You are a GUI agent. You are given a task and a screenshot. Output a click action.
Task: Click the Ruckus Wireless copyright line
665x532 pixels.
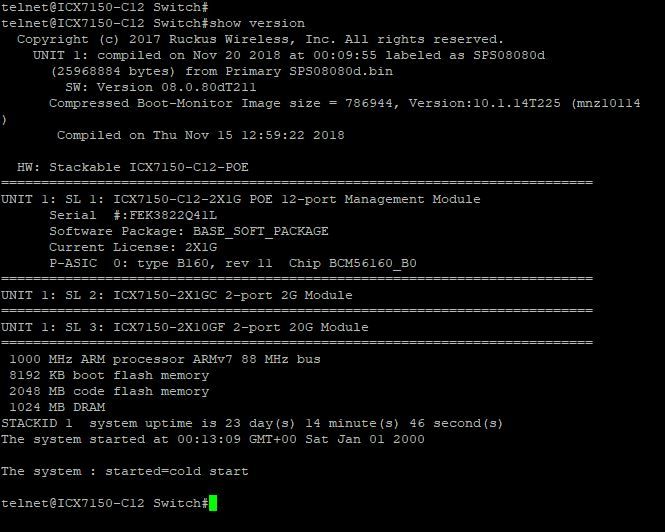[x=260, y=39]
